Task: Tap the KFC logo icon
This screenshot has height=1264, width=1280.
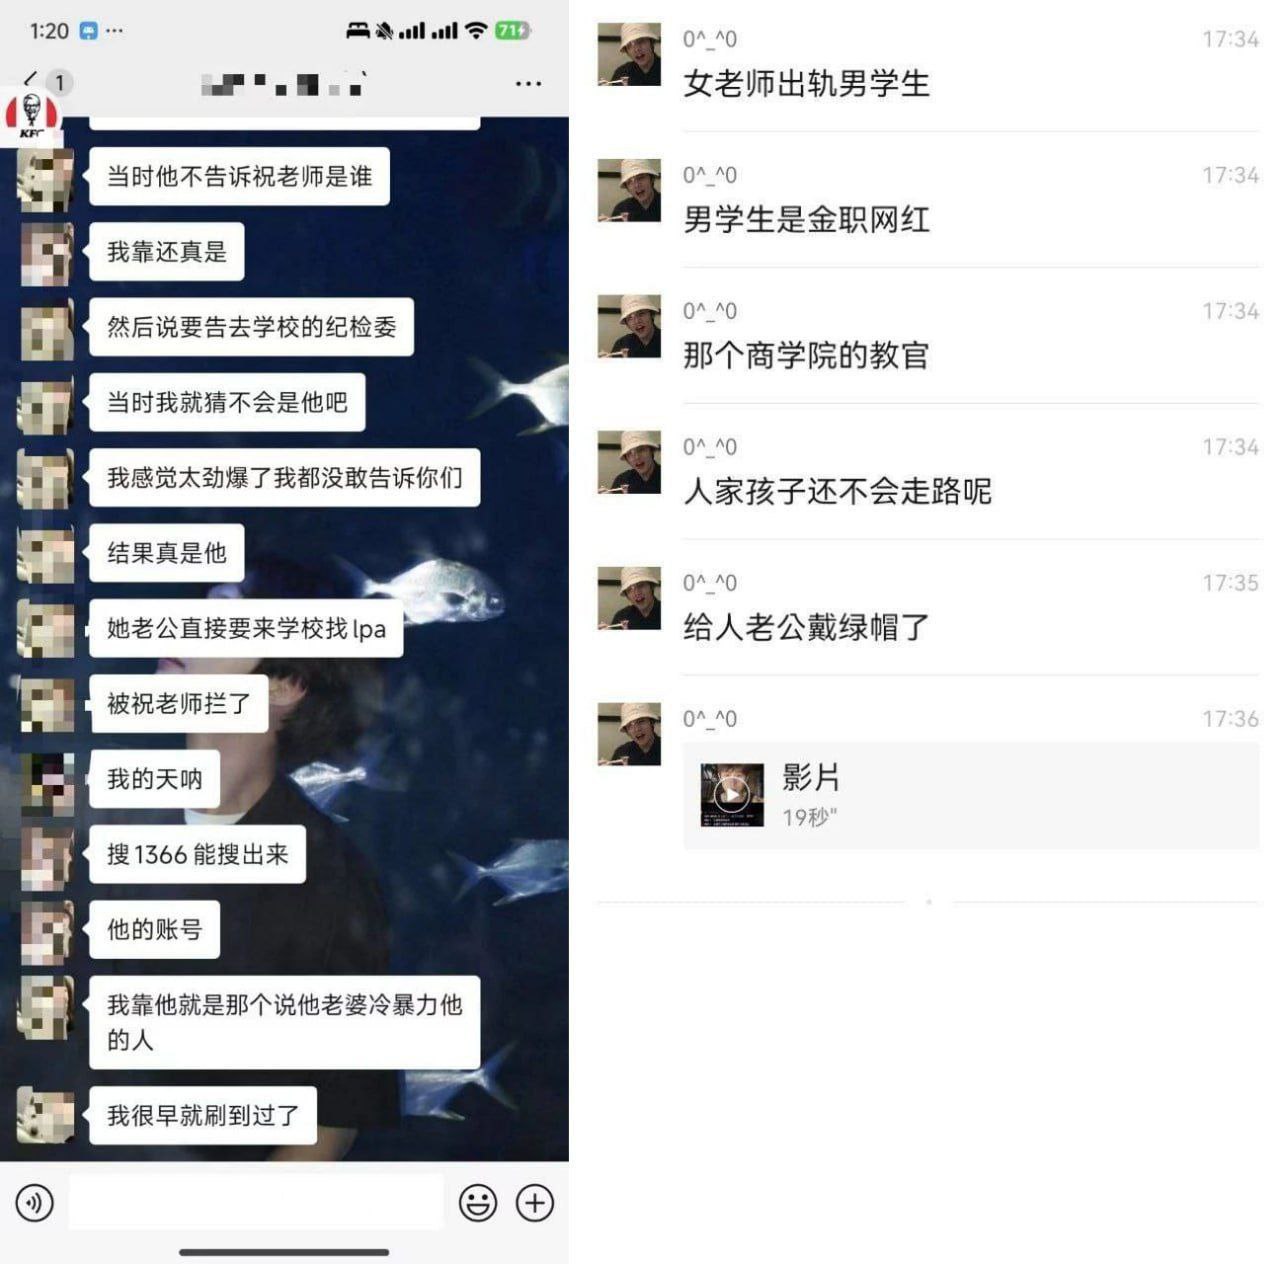Action: coord(32,114)
